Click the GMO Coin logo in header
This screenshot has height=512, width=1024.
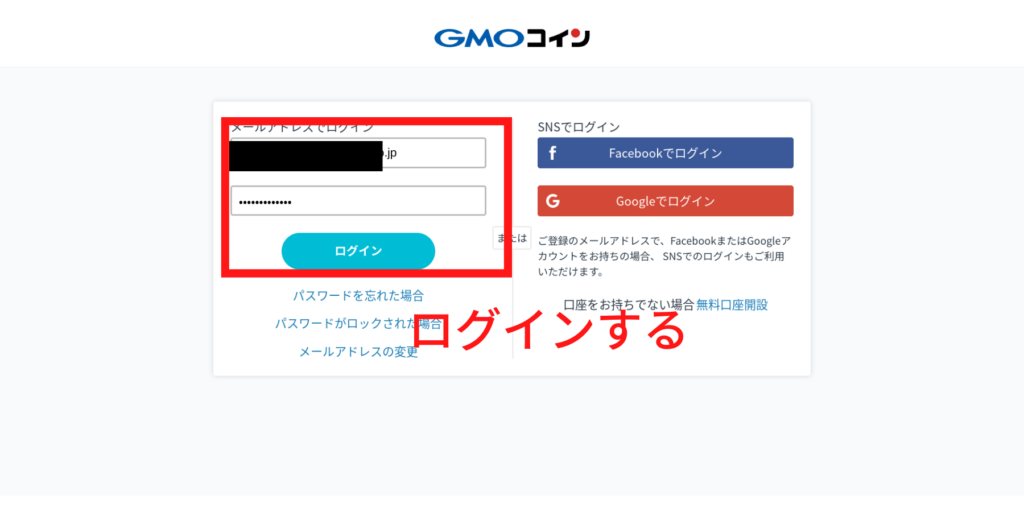512,38
